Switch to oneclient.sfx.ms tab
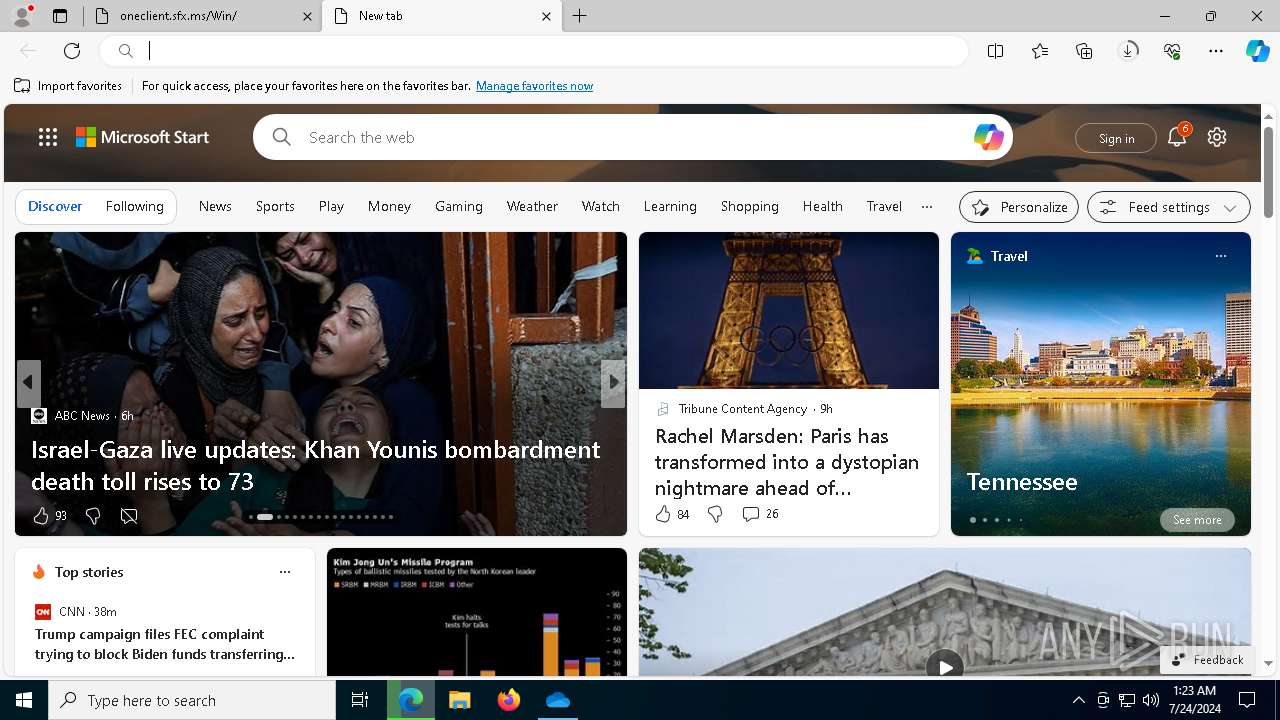 (200, 16)
